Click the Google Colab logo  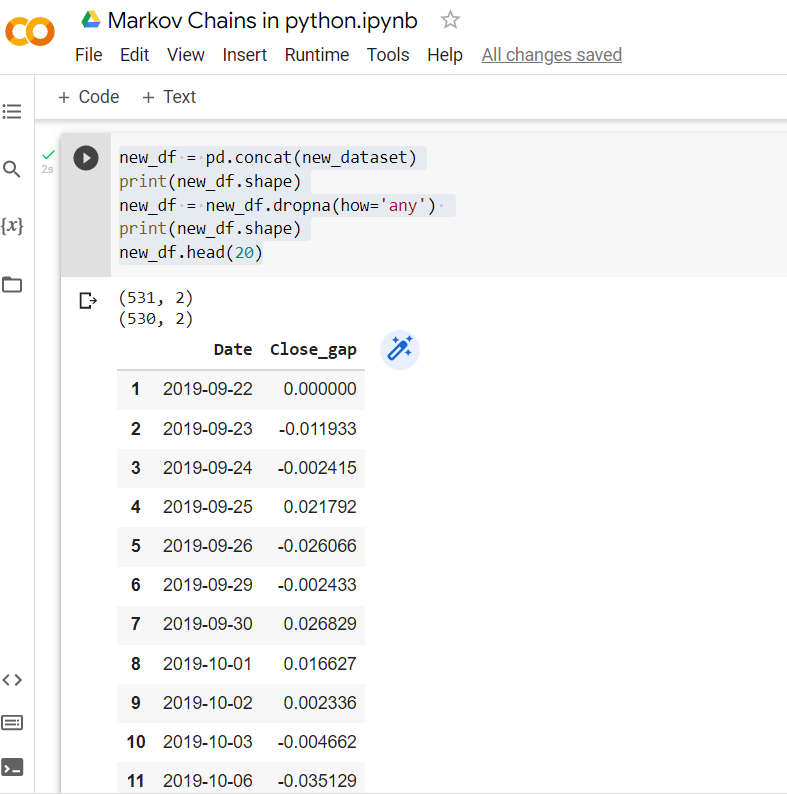(x=30, y=32)
